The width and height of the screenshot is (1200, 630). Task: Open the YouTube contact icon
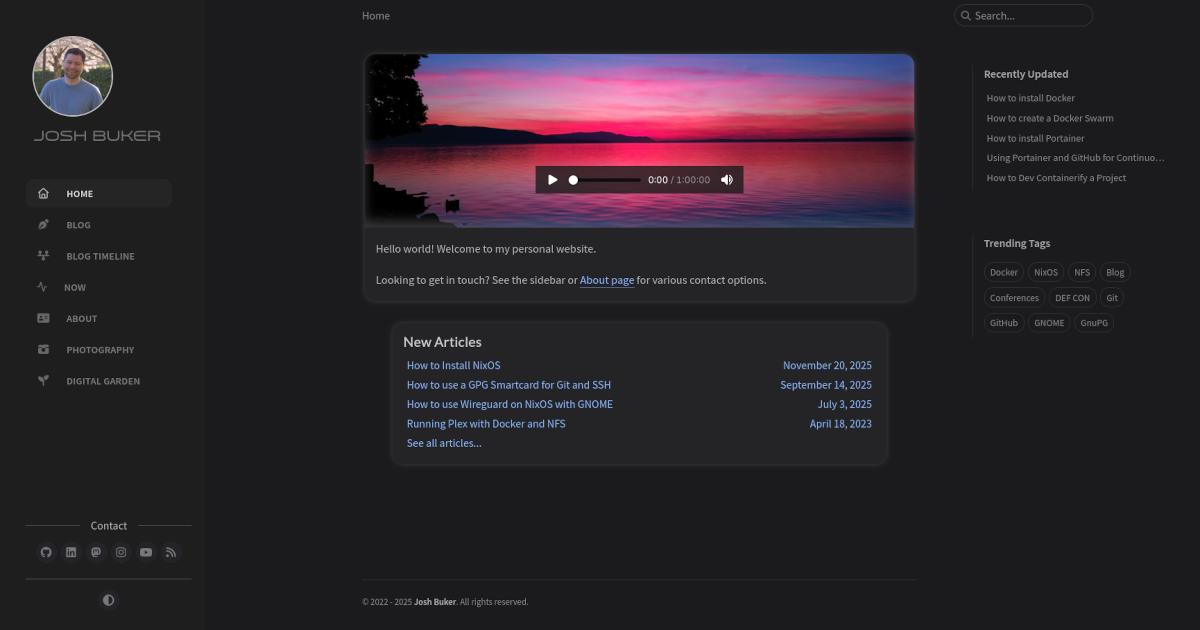pos(146,552)
